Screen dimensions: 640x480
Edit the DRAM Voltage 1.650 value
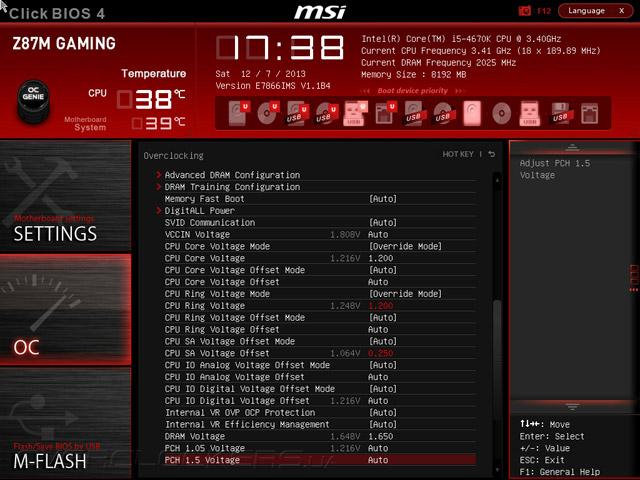380,436
